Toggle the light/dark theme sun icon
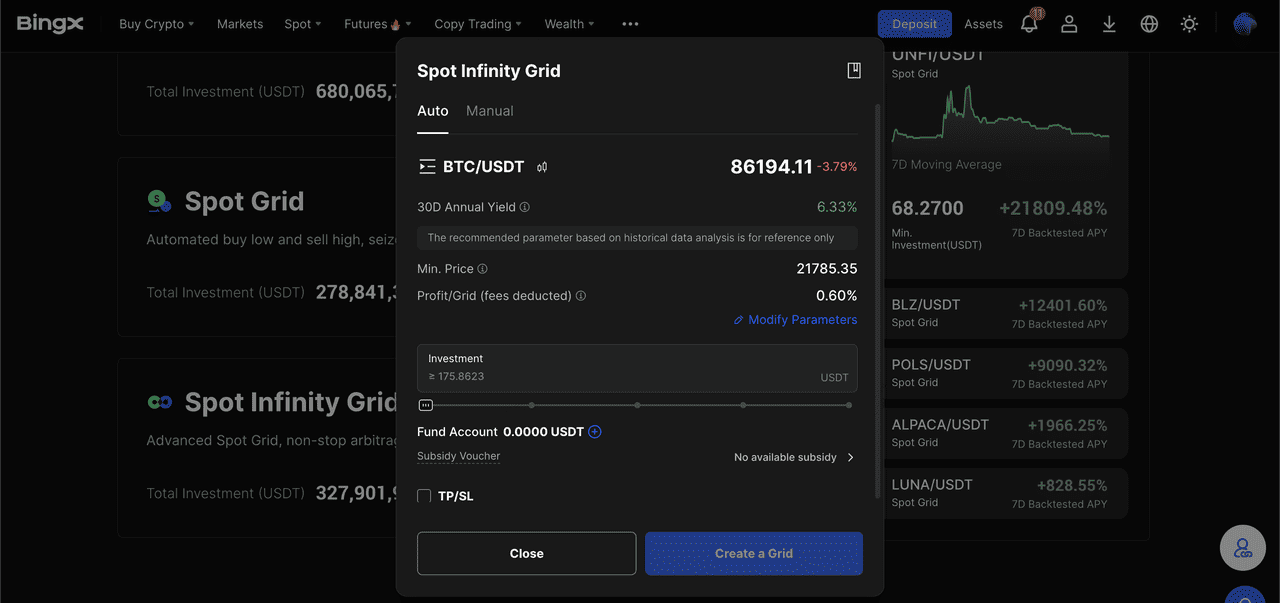This screenshot has width=1280, height=603. (1189, 23)
